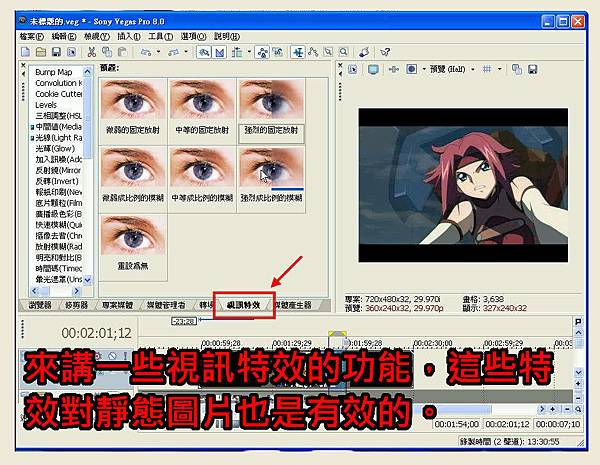Click the external monitor icon in the preview toolbar

373,70
